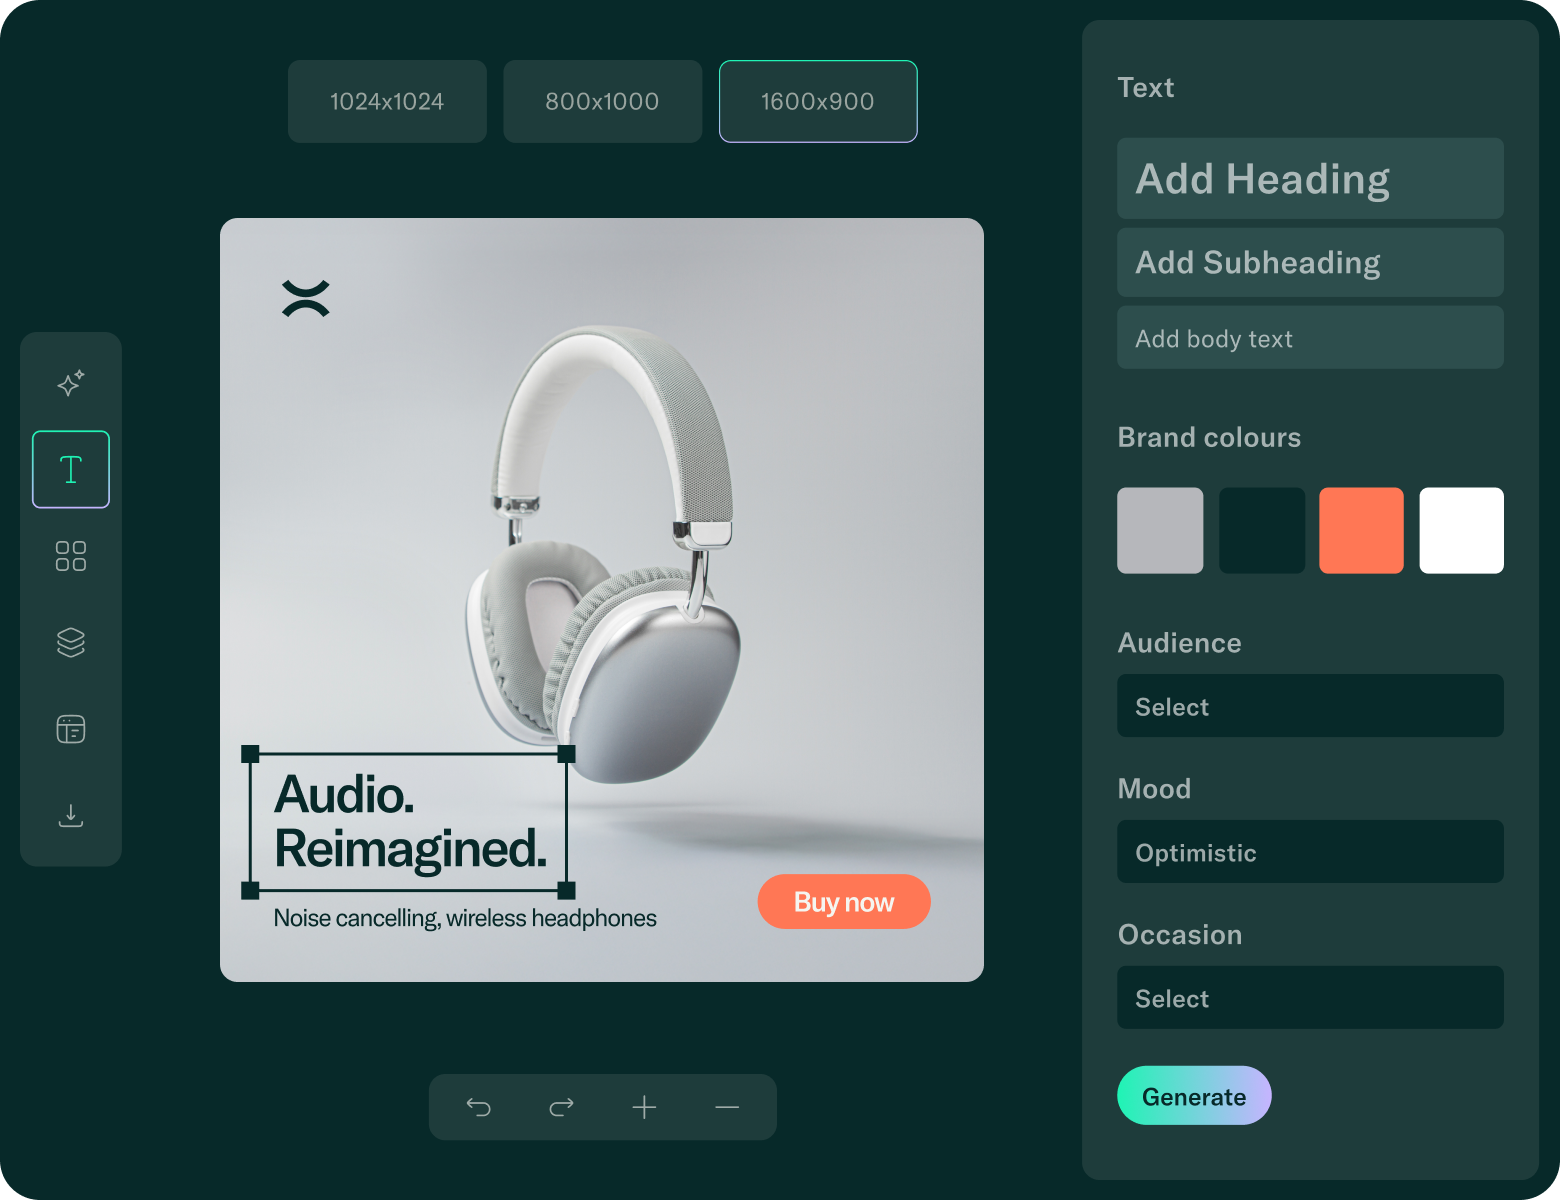Image resolution: width=1560 pixels, height=1200 pixels.
Task: Choose the white brand colour swatch
Action: 1461,530
